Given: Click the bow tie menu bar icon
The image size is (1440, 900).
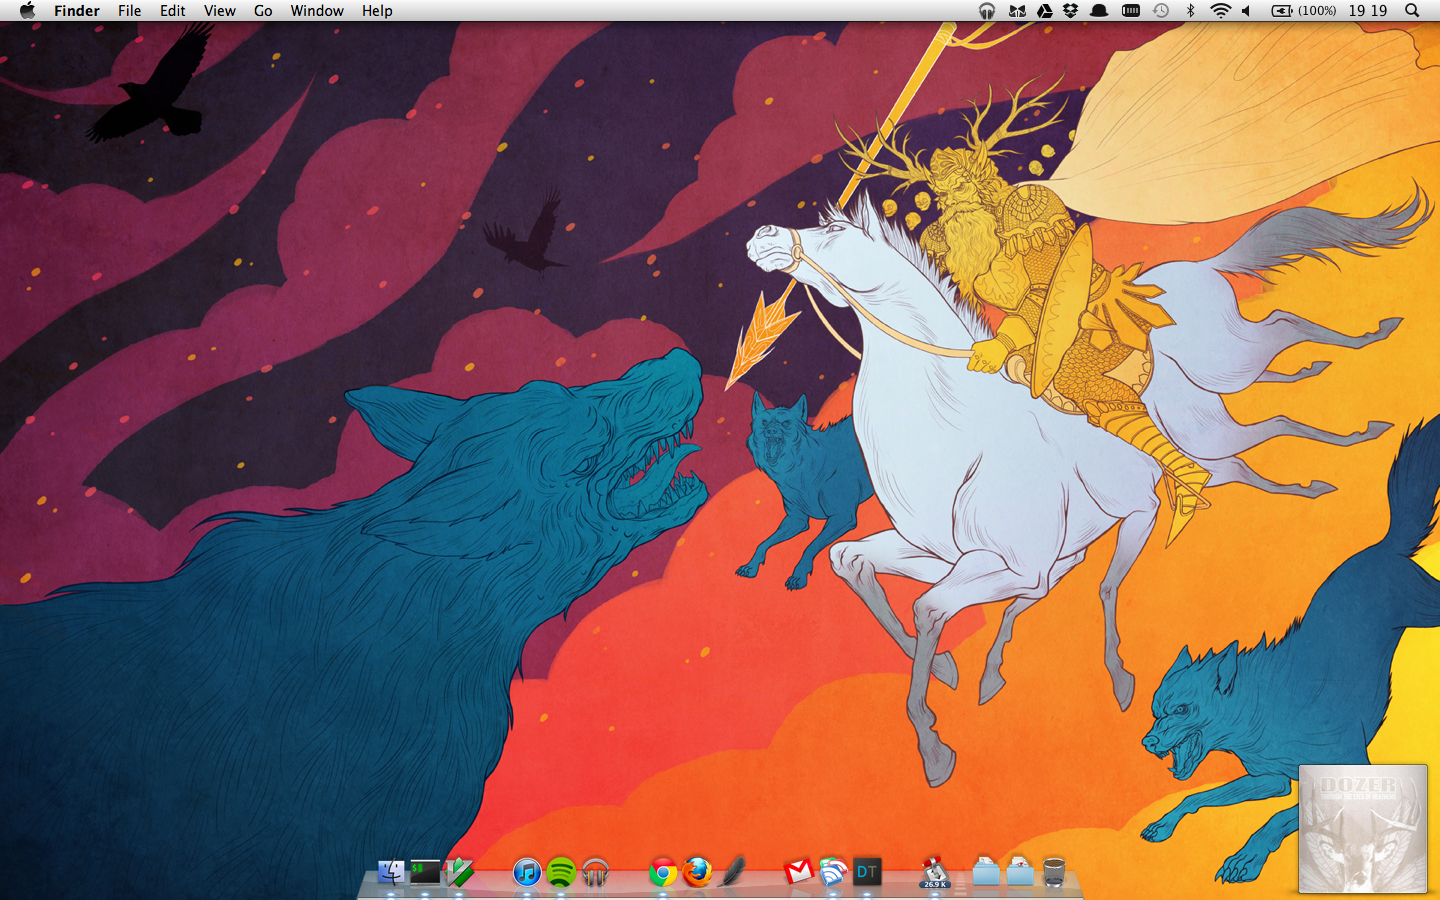Looking at the screenshot, I should coord(1017,11).
